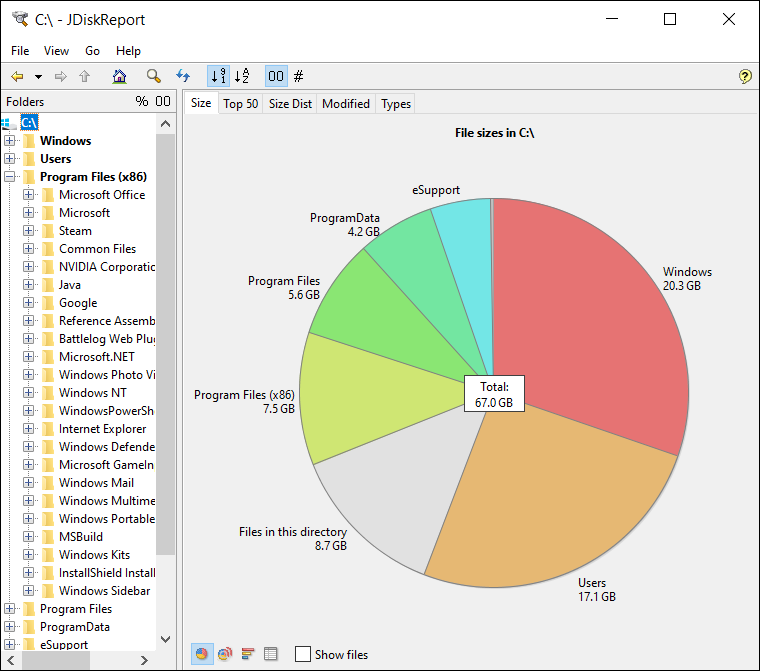Viewport: 760px width, 671px height.
Task: Open the Modified tab
Action: tap(346, 104)
